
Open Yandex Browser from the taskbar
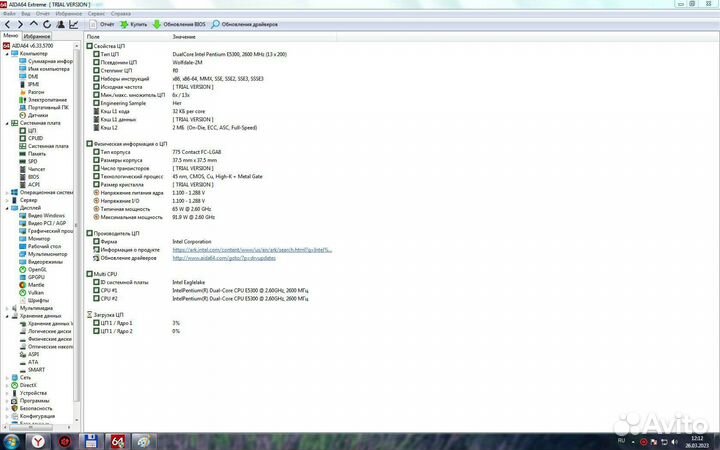point(39,441)
